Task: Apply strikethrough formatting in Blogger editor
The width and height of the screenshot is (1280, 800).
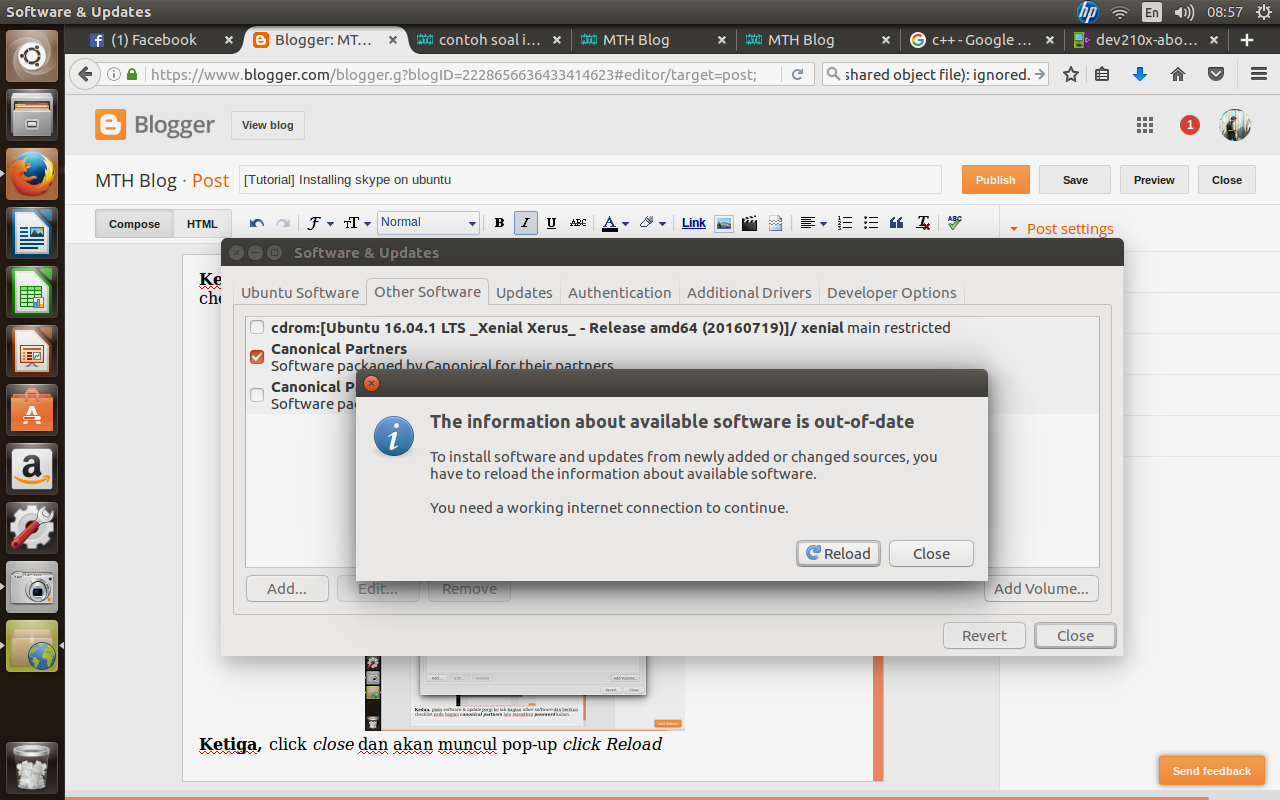Action: tap(578, 223)
